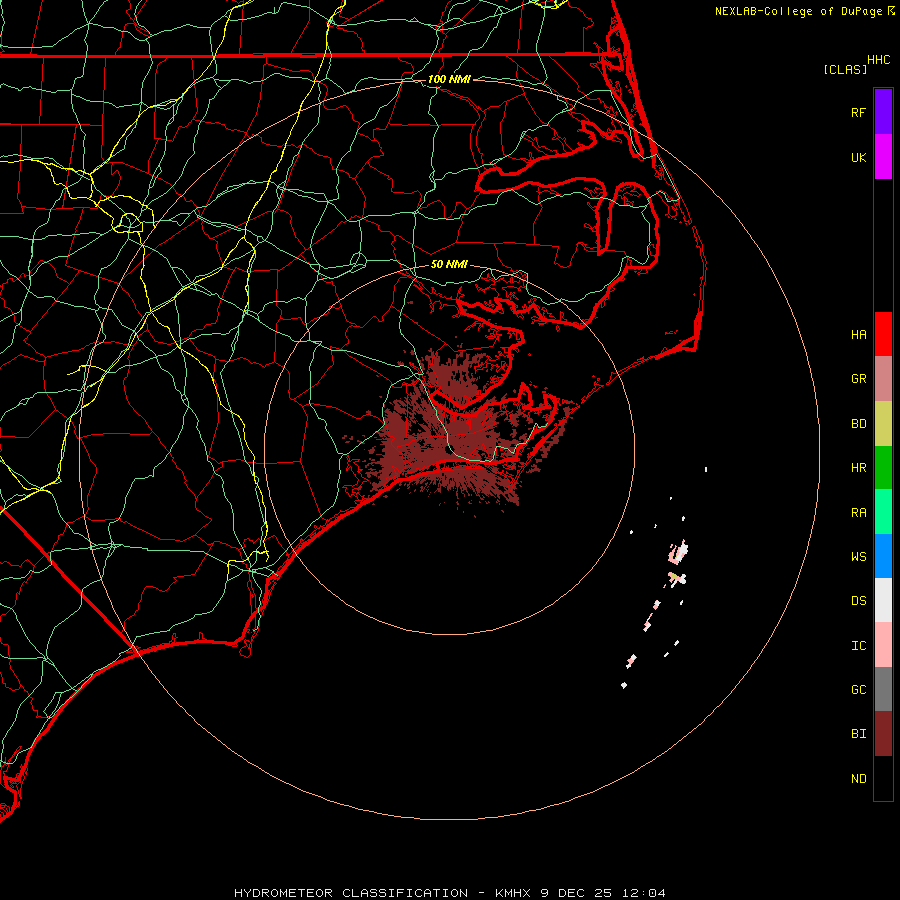Screen dimensions: 900x900
Task: Click the GC gray legend swatch
Action: (883, 689)
